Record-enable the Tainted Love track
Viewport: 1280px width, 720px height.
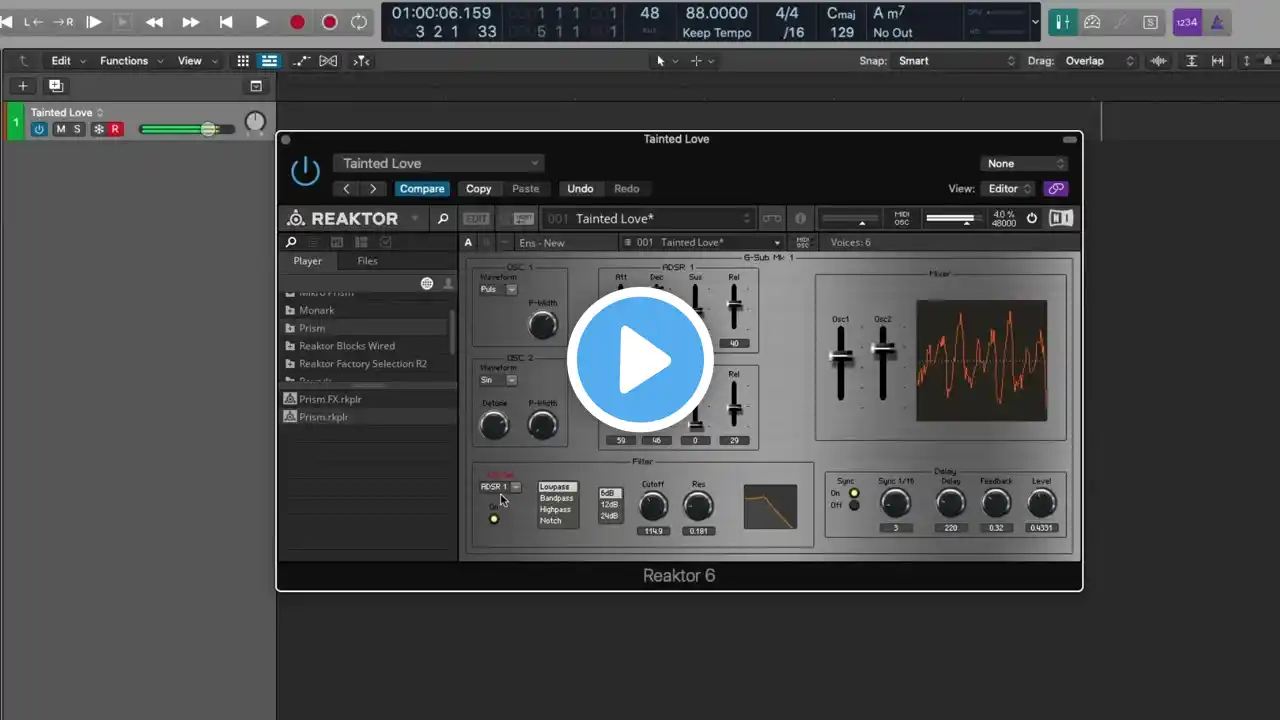pos(115,129)
